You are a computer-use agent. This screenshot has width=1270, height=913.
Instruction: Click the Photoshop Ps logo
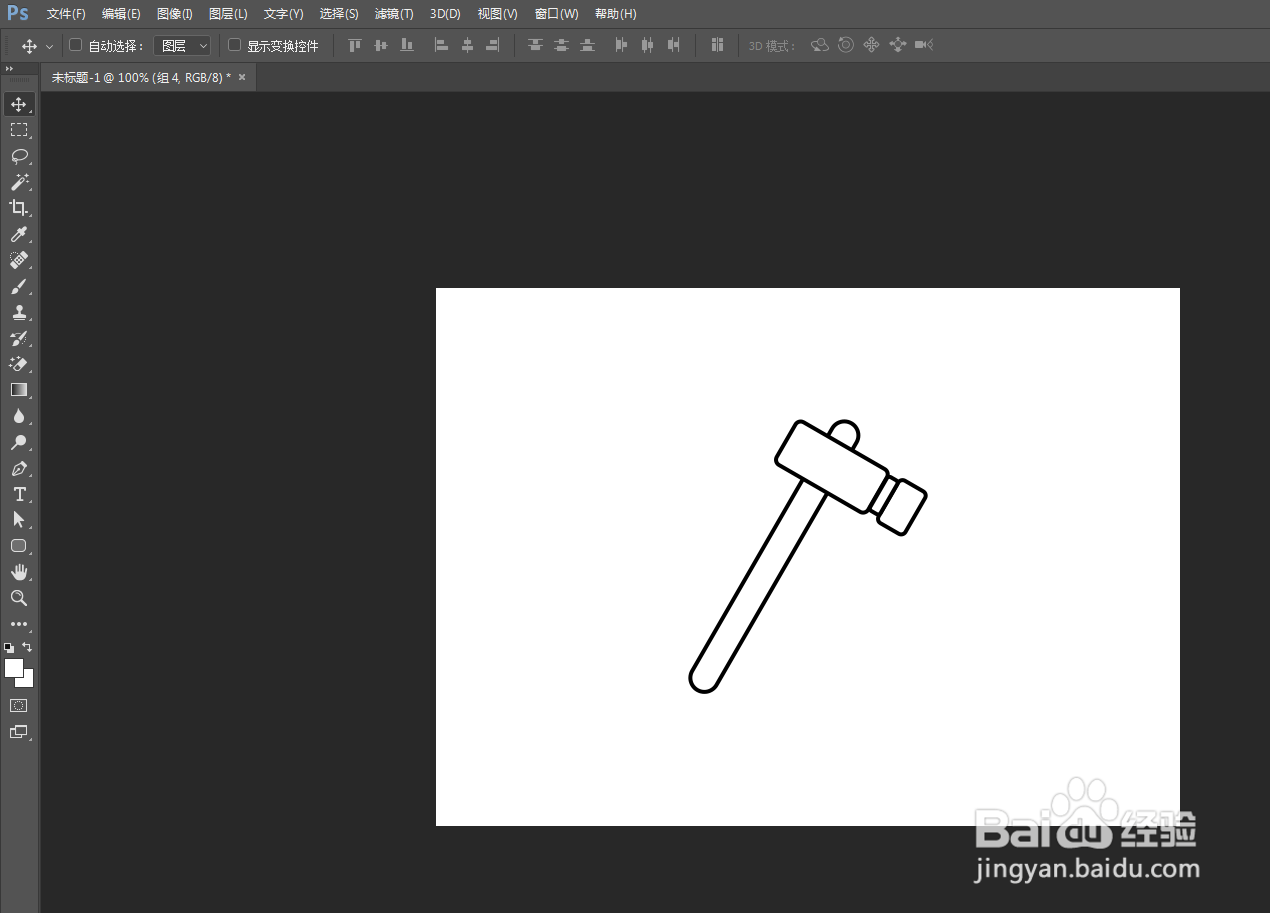(18, 13)
